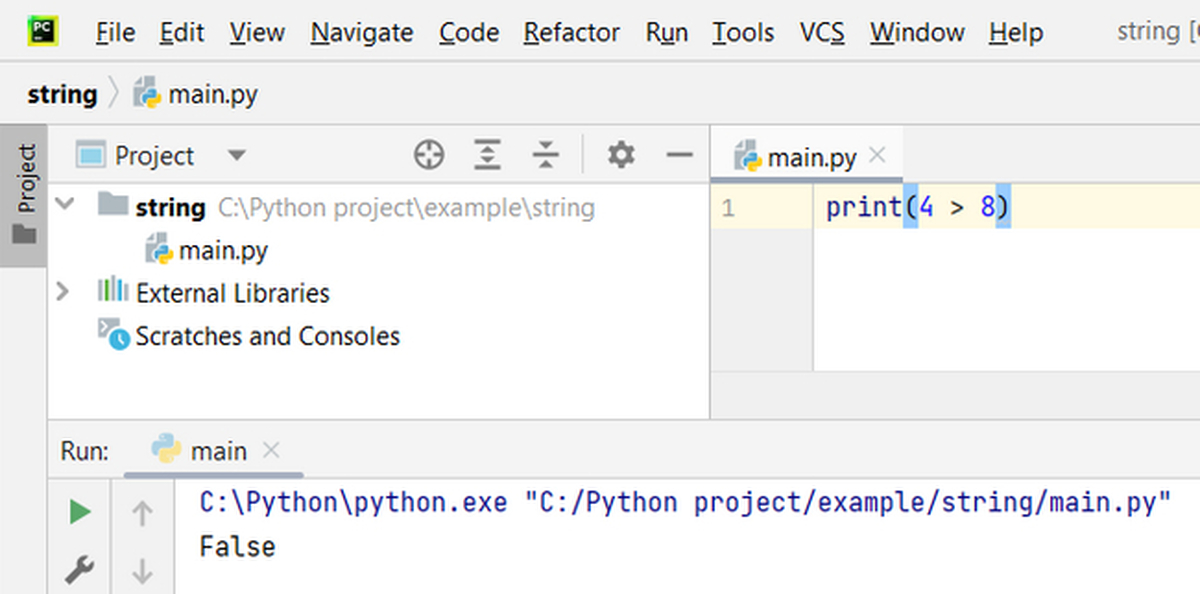1200x594 pixels.
Task: Click the down arrow in Run console
Action: click(143, 571)
